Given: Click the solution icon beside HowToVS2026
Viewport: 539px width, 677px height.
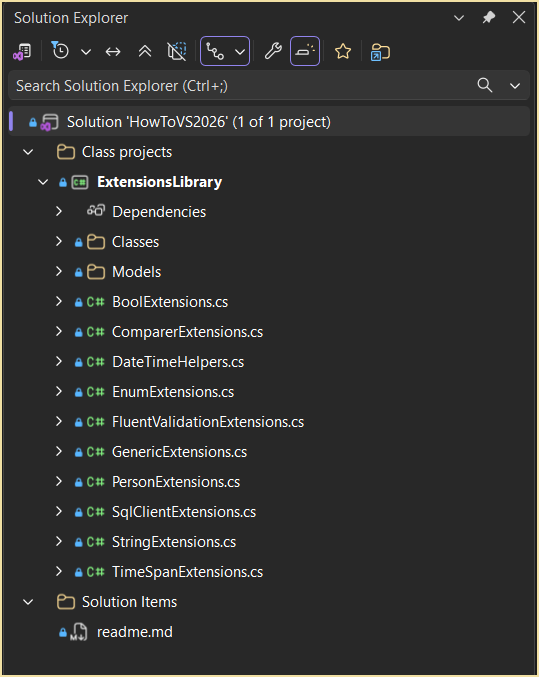Looking at the screenshot, I should point(50,122).
